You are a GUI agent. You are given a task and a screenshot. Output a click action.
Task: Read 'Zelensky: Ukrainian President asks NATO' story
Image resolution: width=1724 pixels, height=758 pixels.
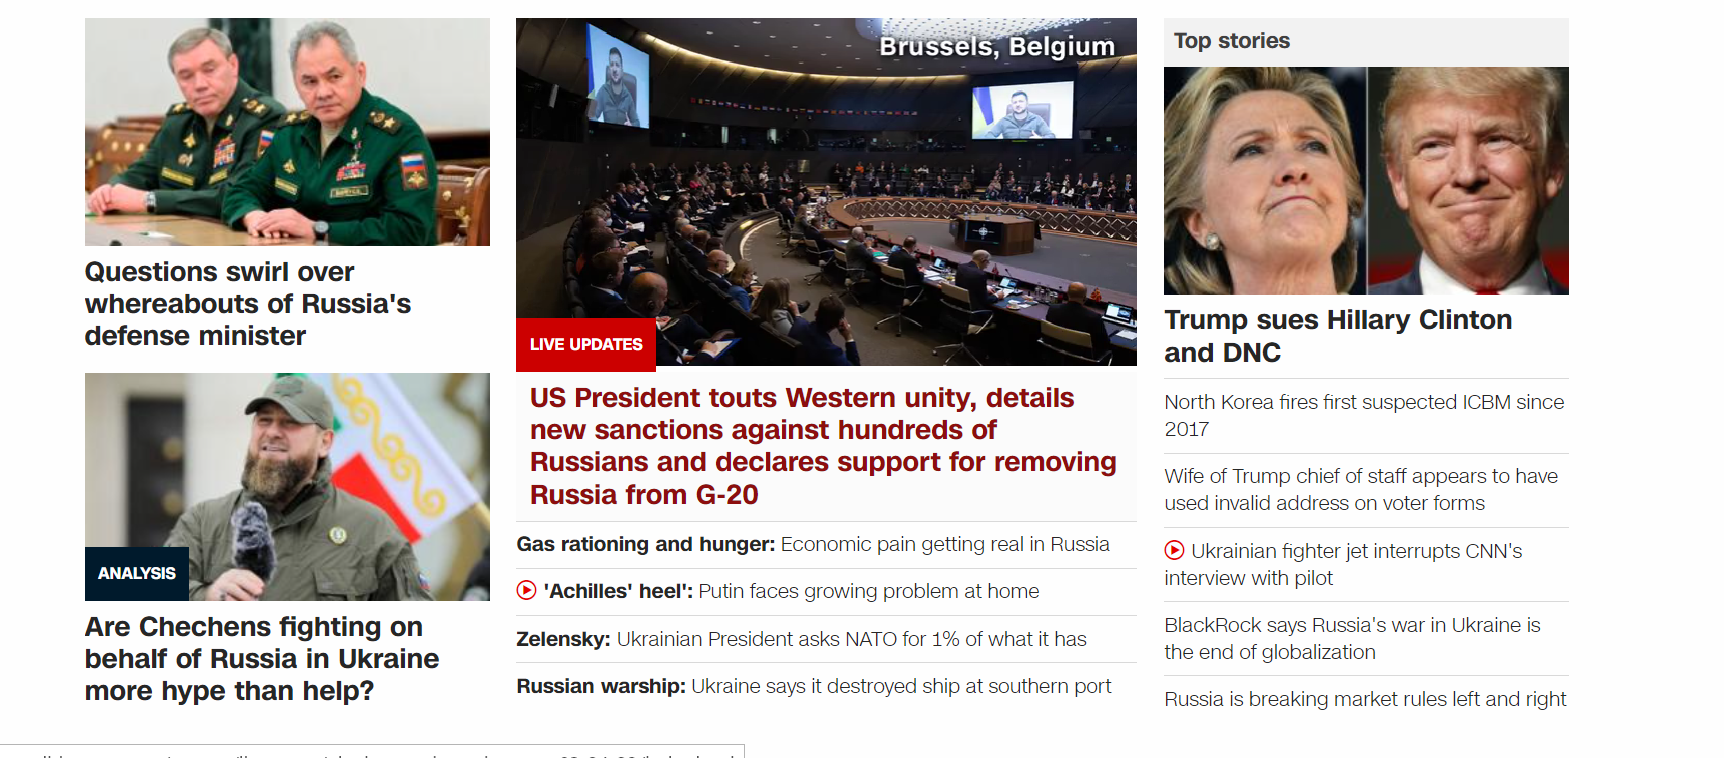pyautogui.click(x=801, y=639)
